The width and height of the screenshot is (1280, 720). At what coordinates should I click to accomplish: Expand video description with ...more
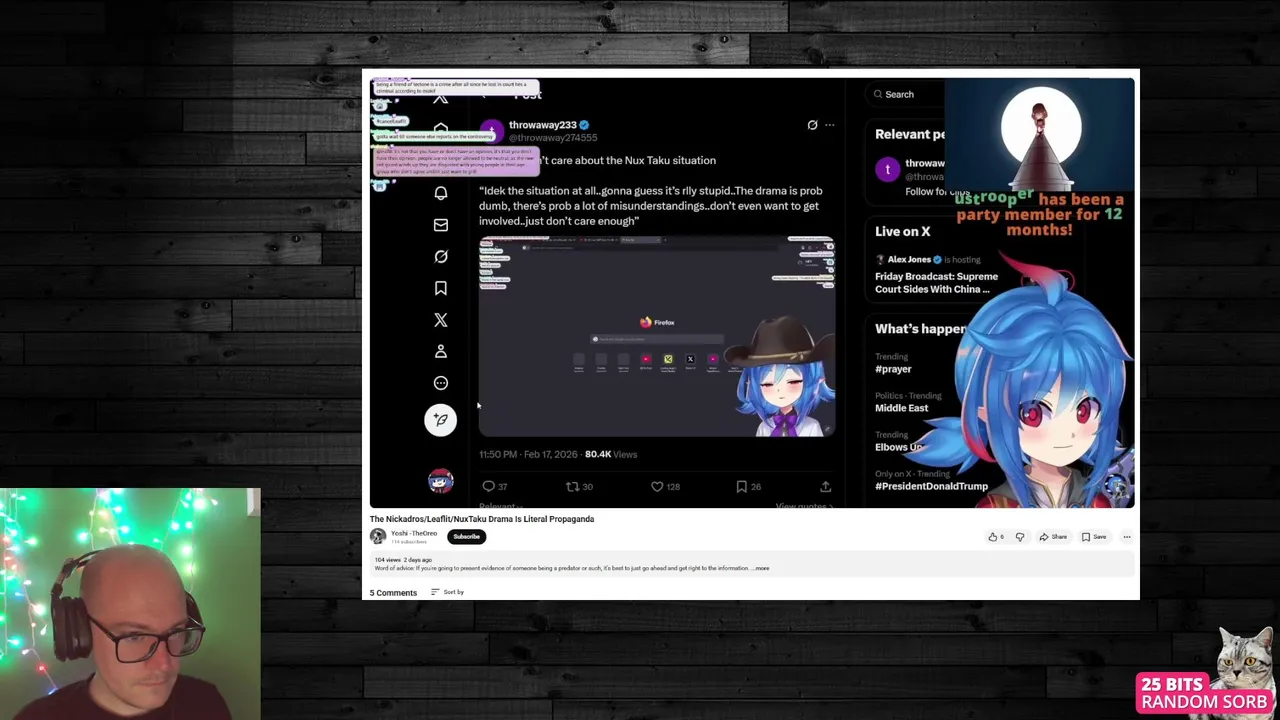[761, 568]
